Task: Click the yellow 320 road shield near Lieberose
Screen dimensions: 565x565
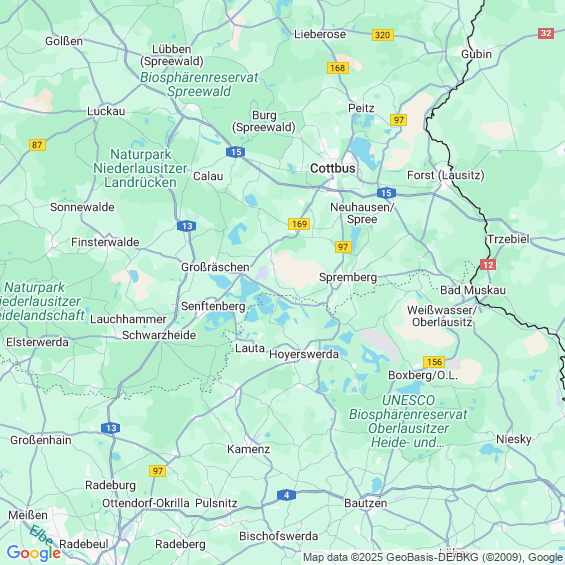Action: tap(383, 35)
